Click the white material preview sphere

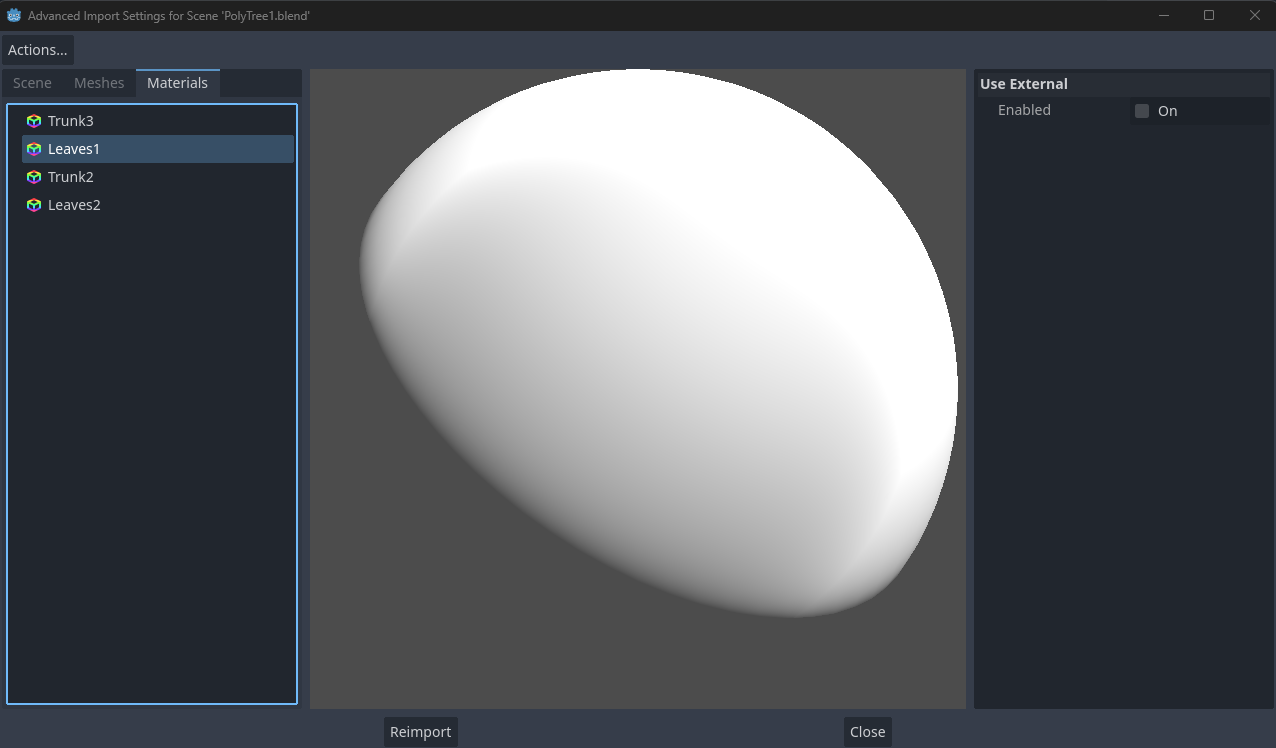tap(659, 343)
